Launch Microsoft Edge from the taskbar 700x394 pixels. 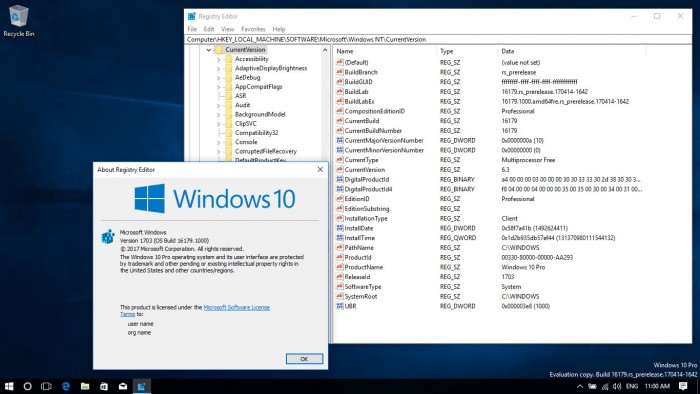[66, 386]
